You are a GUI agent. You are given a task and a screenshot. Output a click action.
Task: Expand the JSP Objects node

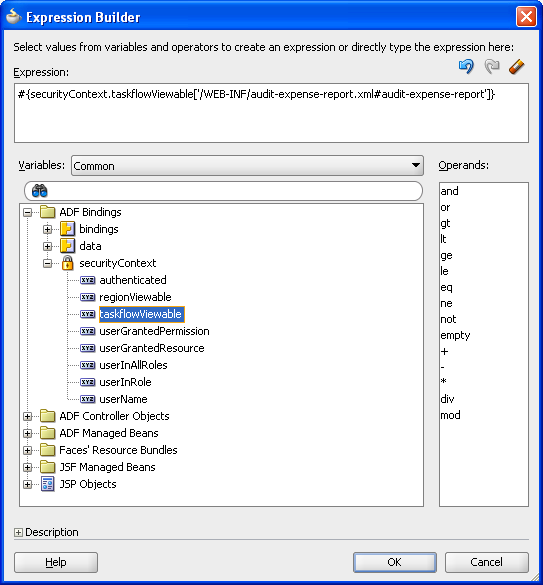click(x=27, y=484)
